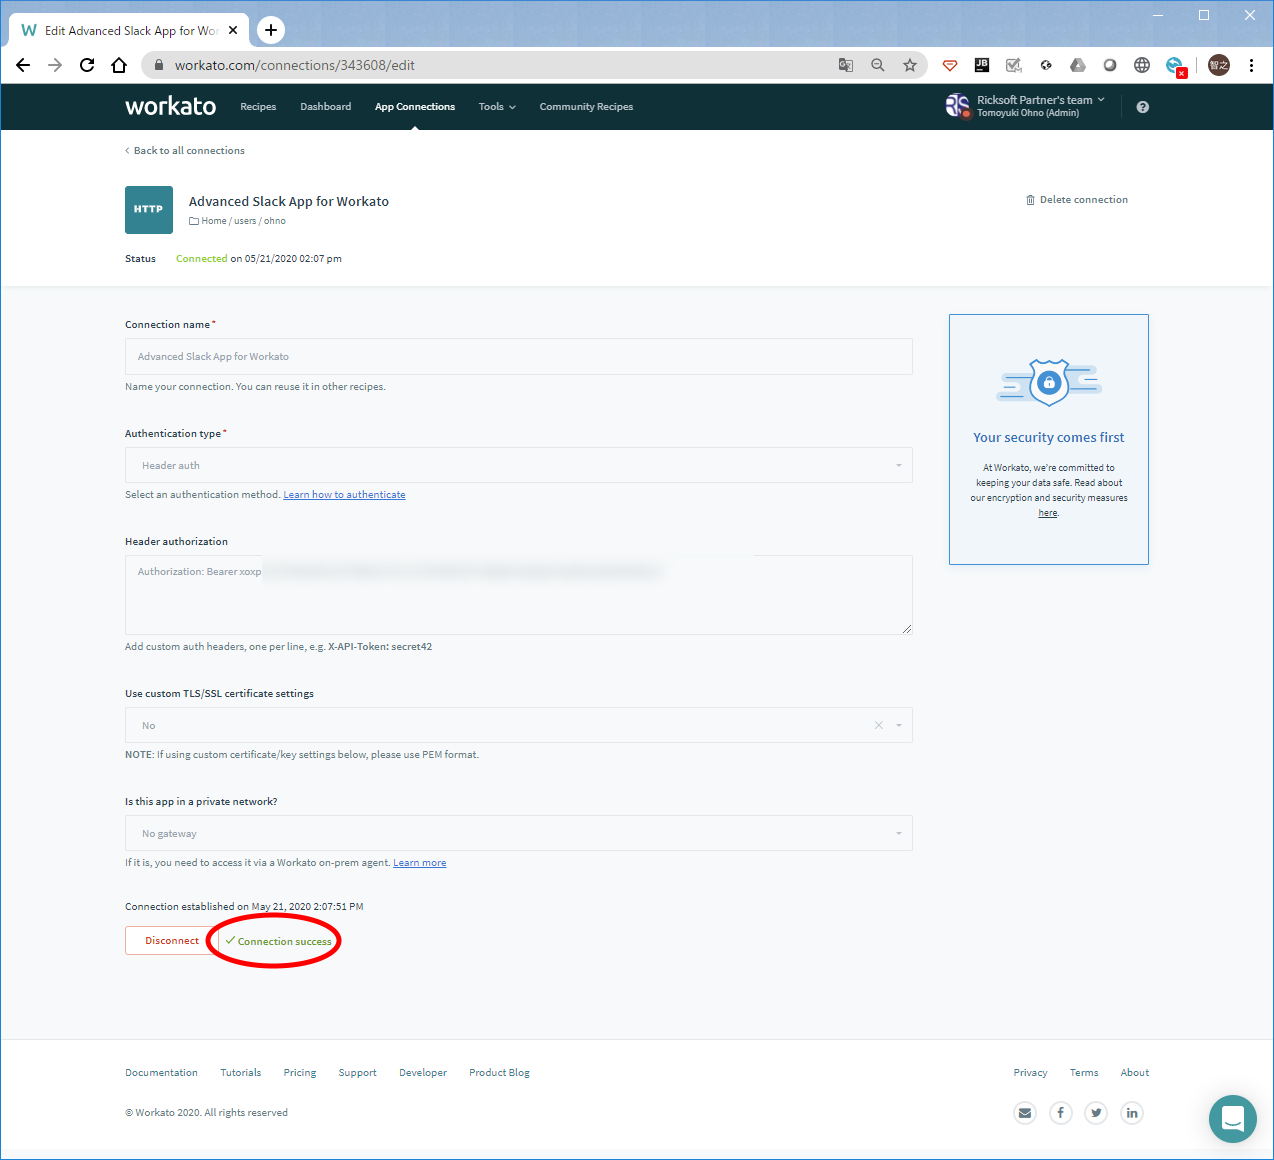
Task: Open the email icon in footer
Action: (1025, 1113)
